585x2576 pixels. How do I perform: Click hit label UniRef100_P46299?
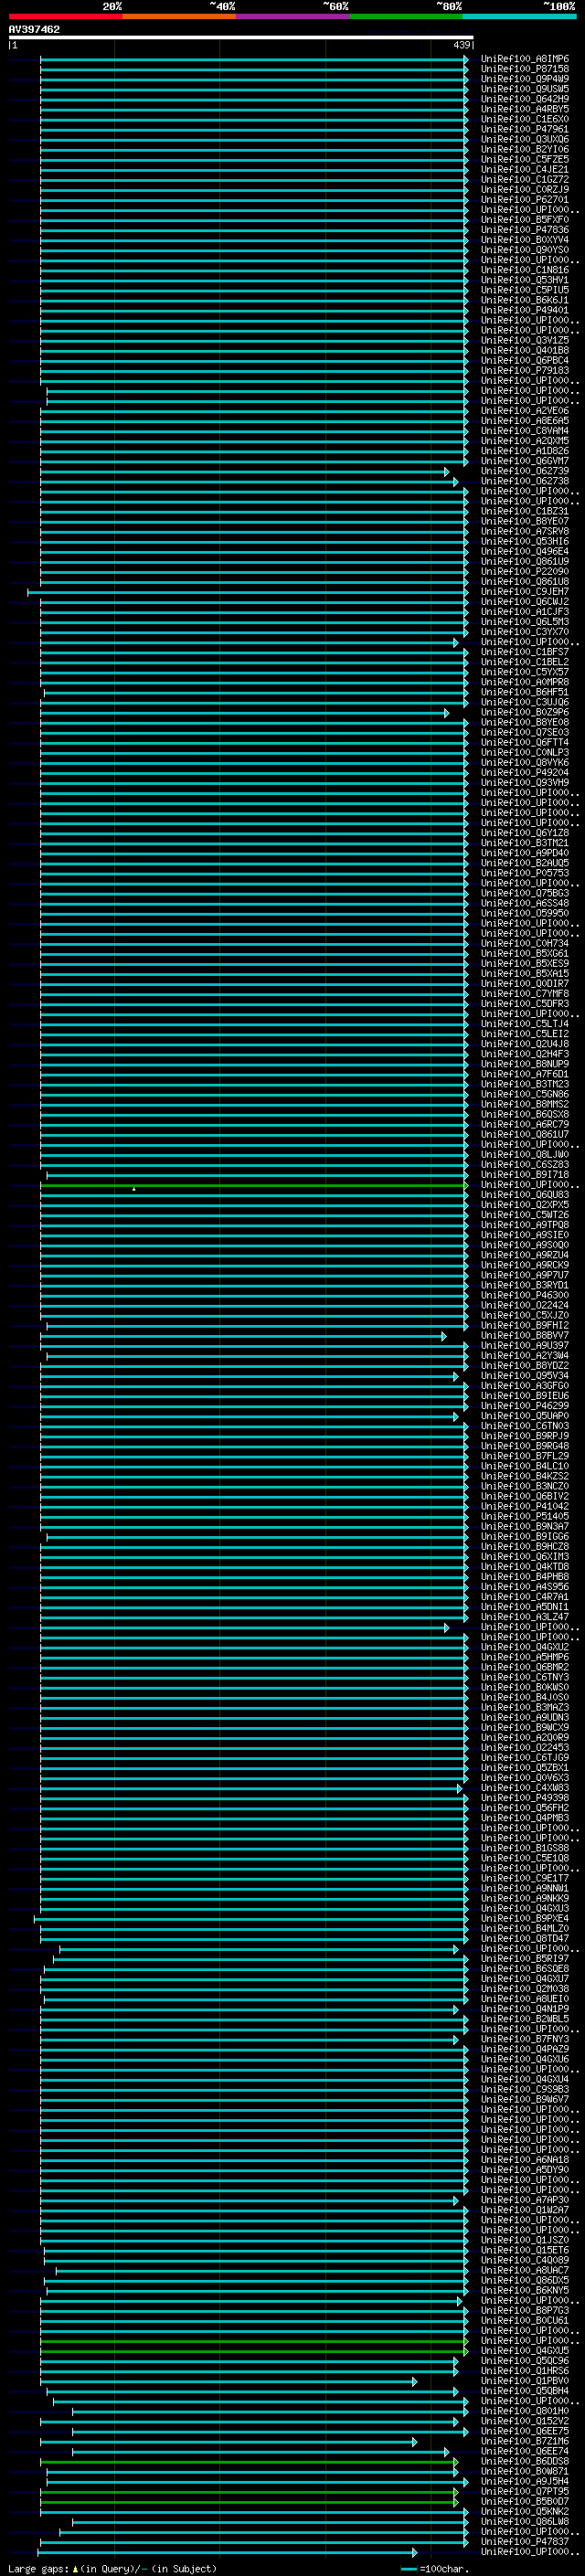point(524,1406)
